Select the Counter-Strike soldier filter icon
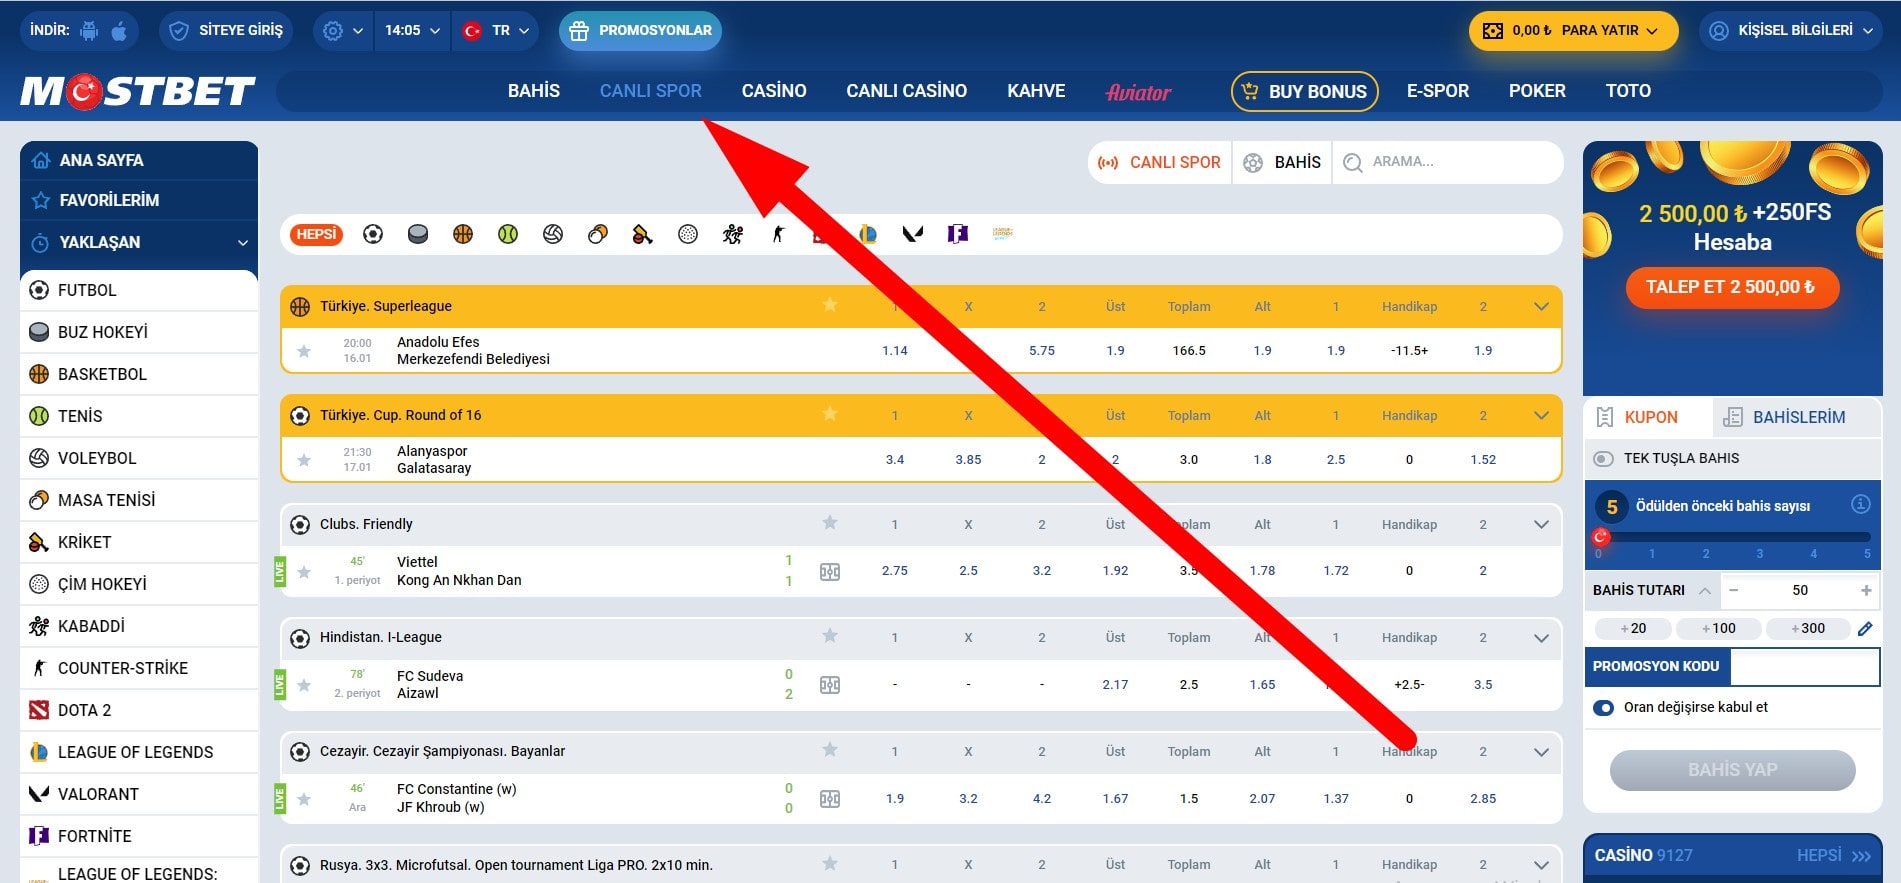The image size is (1901, 883). coord(778,234)
